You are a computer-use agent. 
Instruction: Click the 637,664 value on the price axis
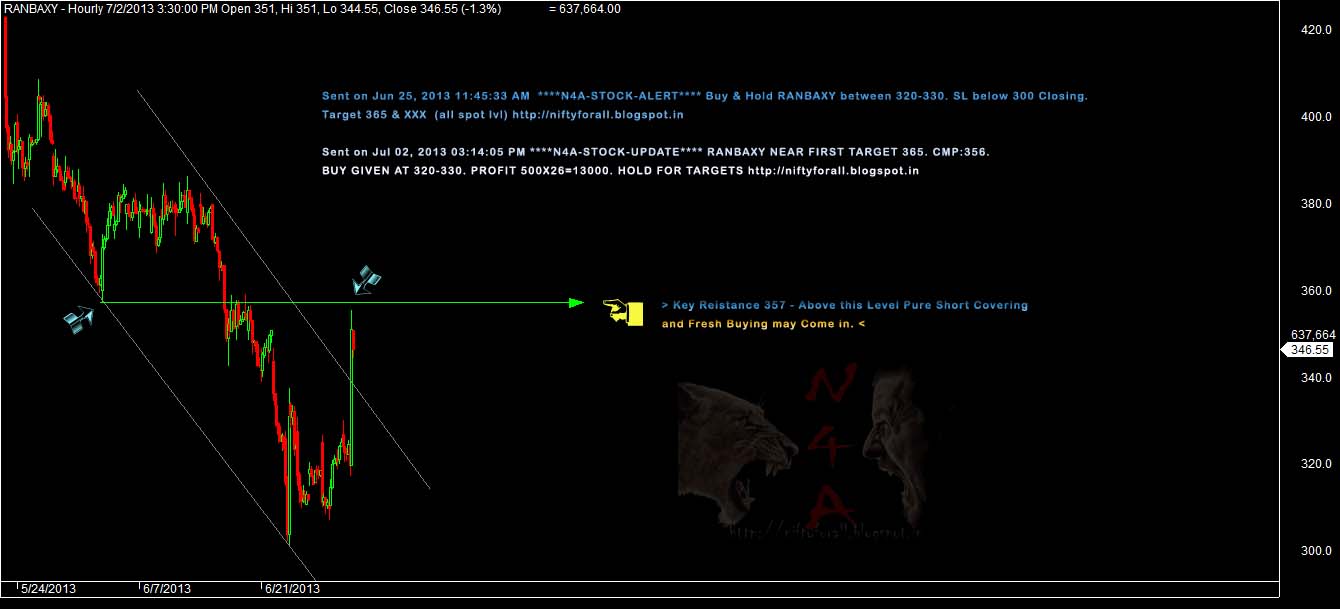coord(1313,335)
